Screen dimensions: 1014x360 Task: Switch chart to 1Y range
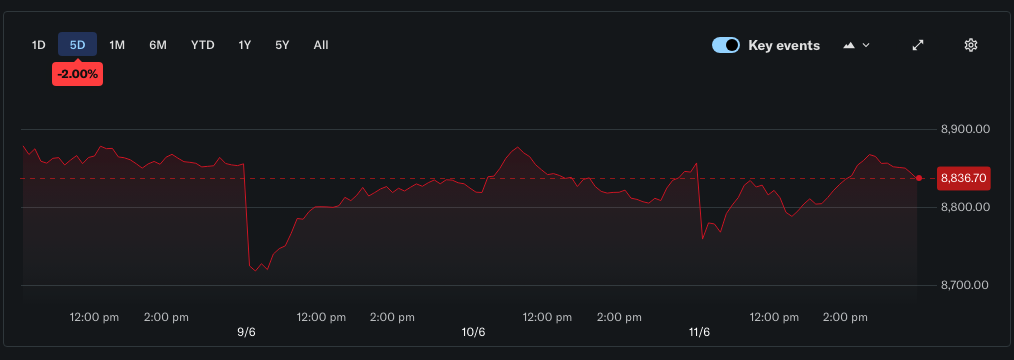(x=244, y=45)
